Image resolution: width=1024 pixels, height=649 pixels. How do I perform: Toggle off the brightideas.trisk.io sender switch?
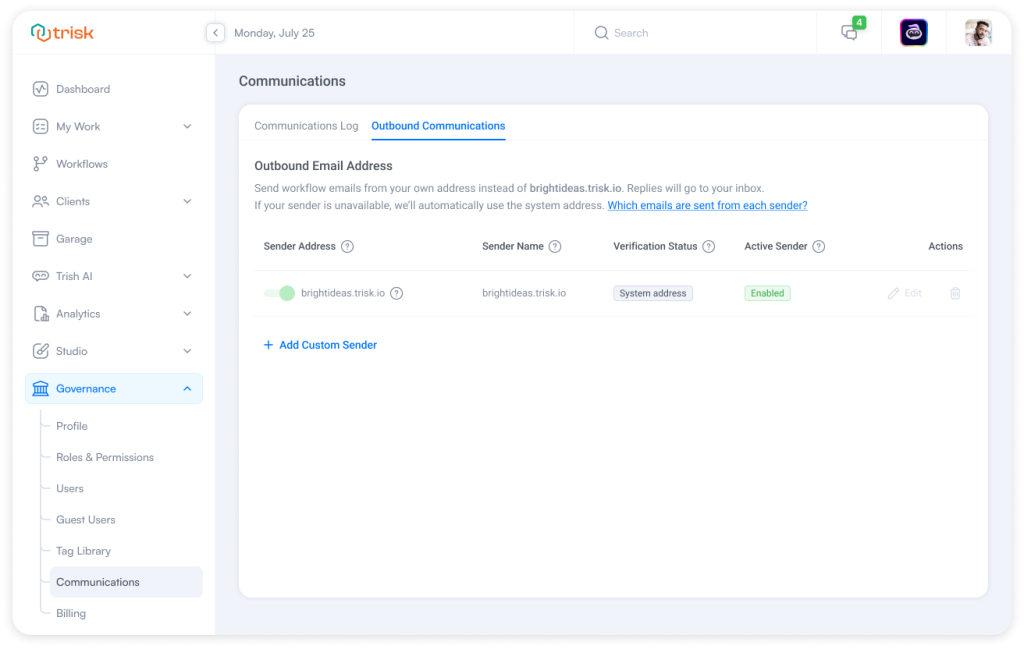coord(279,293)
